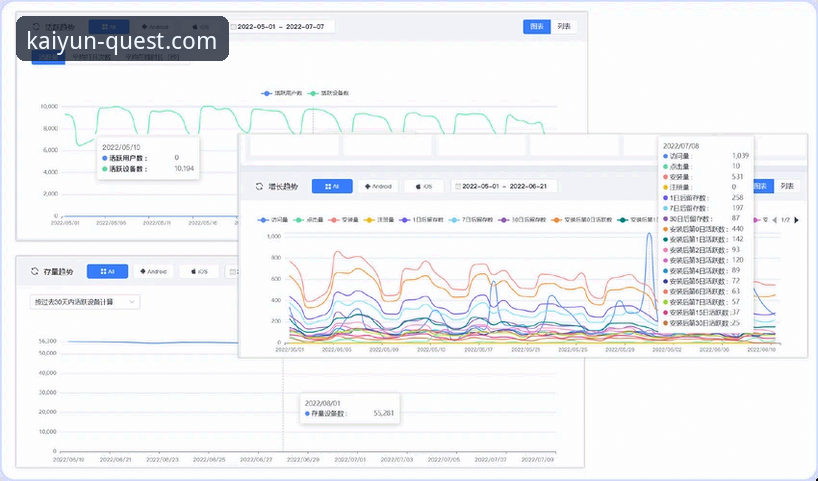This screenshot has height=481, width=818.
Task: Go to next legend page arrow
Action: pos(797,219)
